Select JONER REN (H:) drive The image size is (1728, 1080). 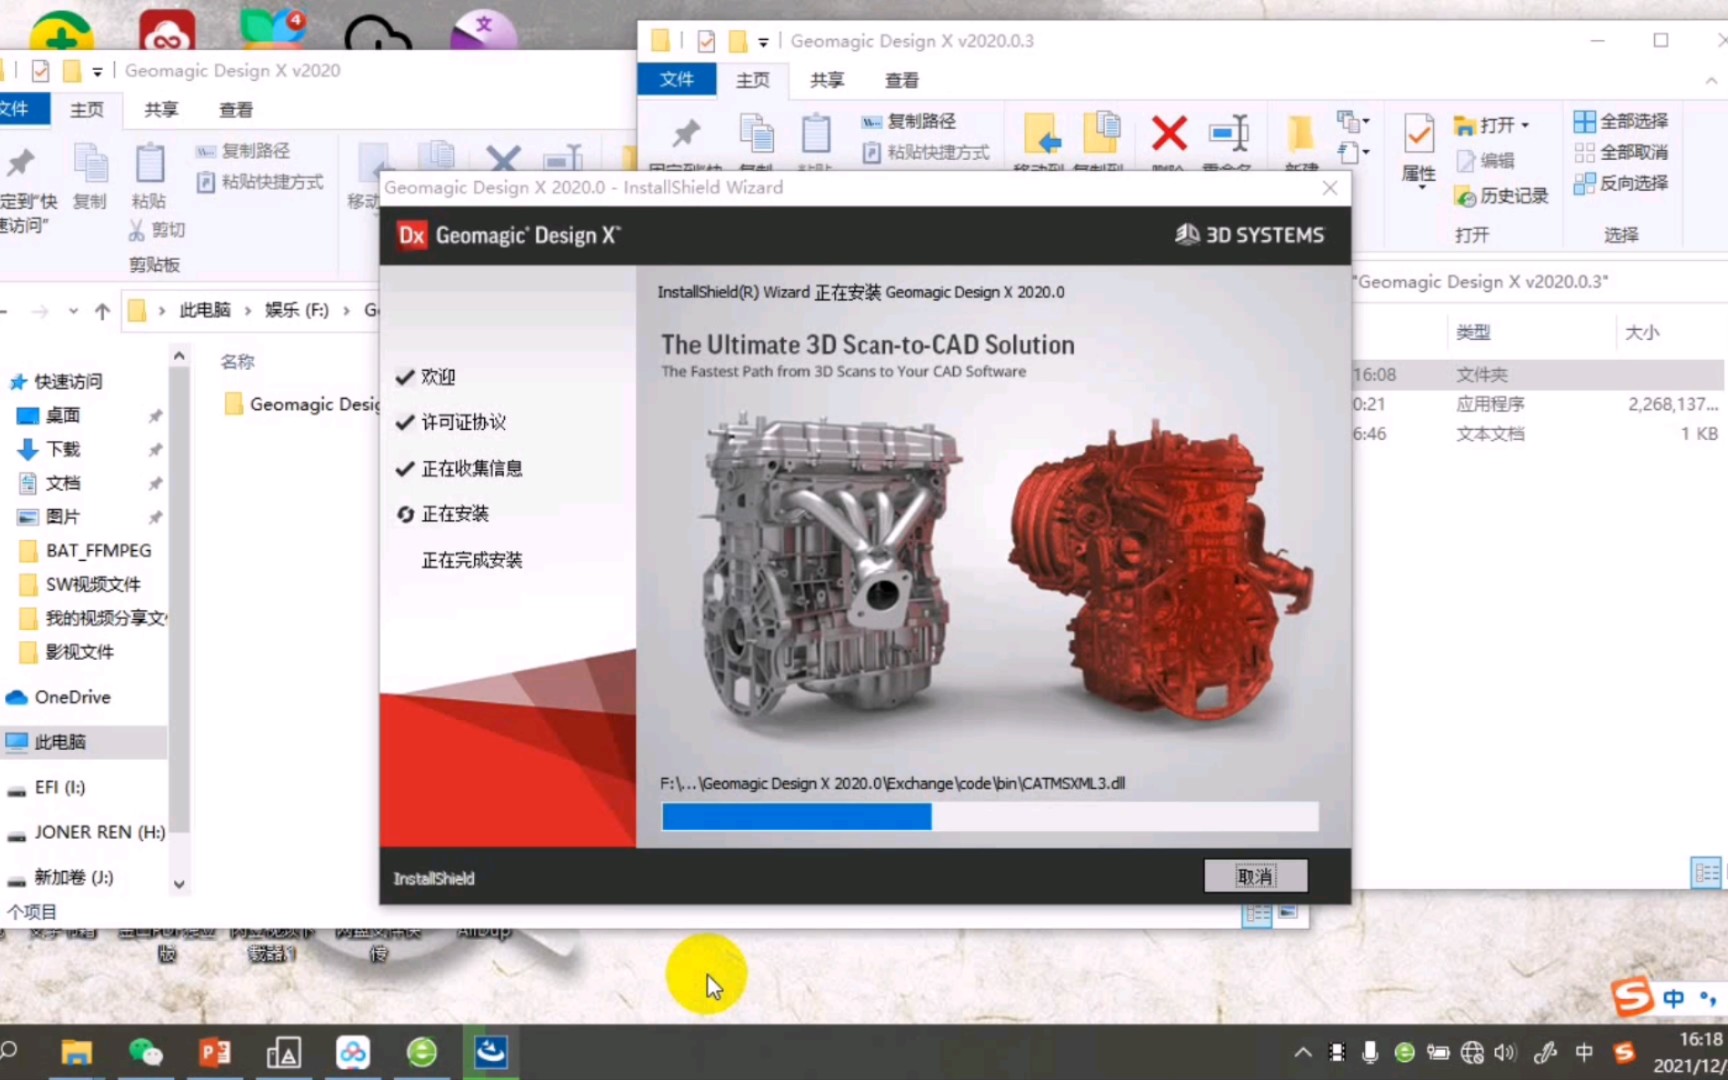pyautogui.click(x=99, y=832)
